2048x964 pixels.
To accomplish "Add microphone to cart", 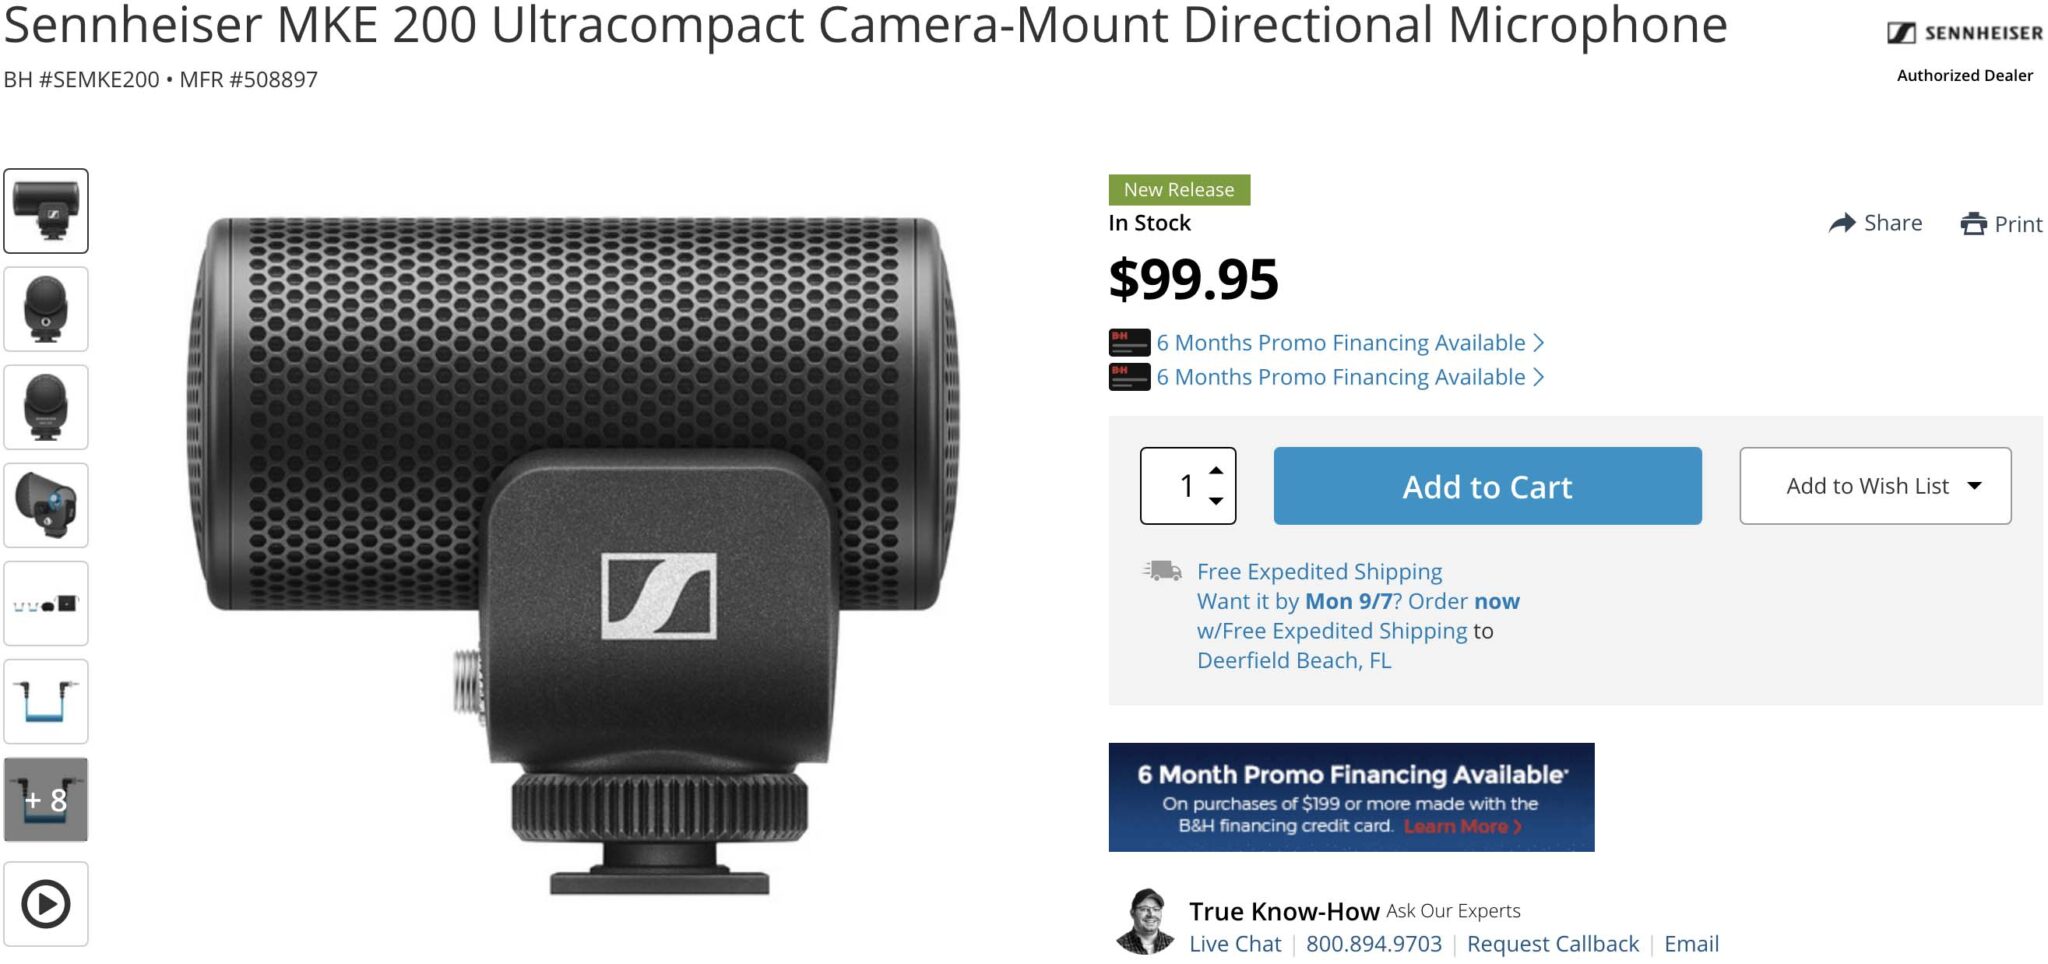I will (x=1487, y=486).
